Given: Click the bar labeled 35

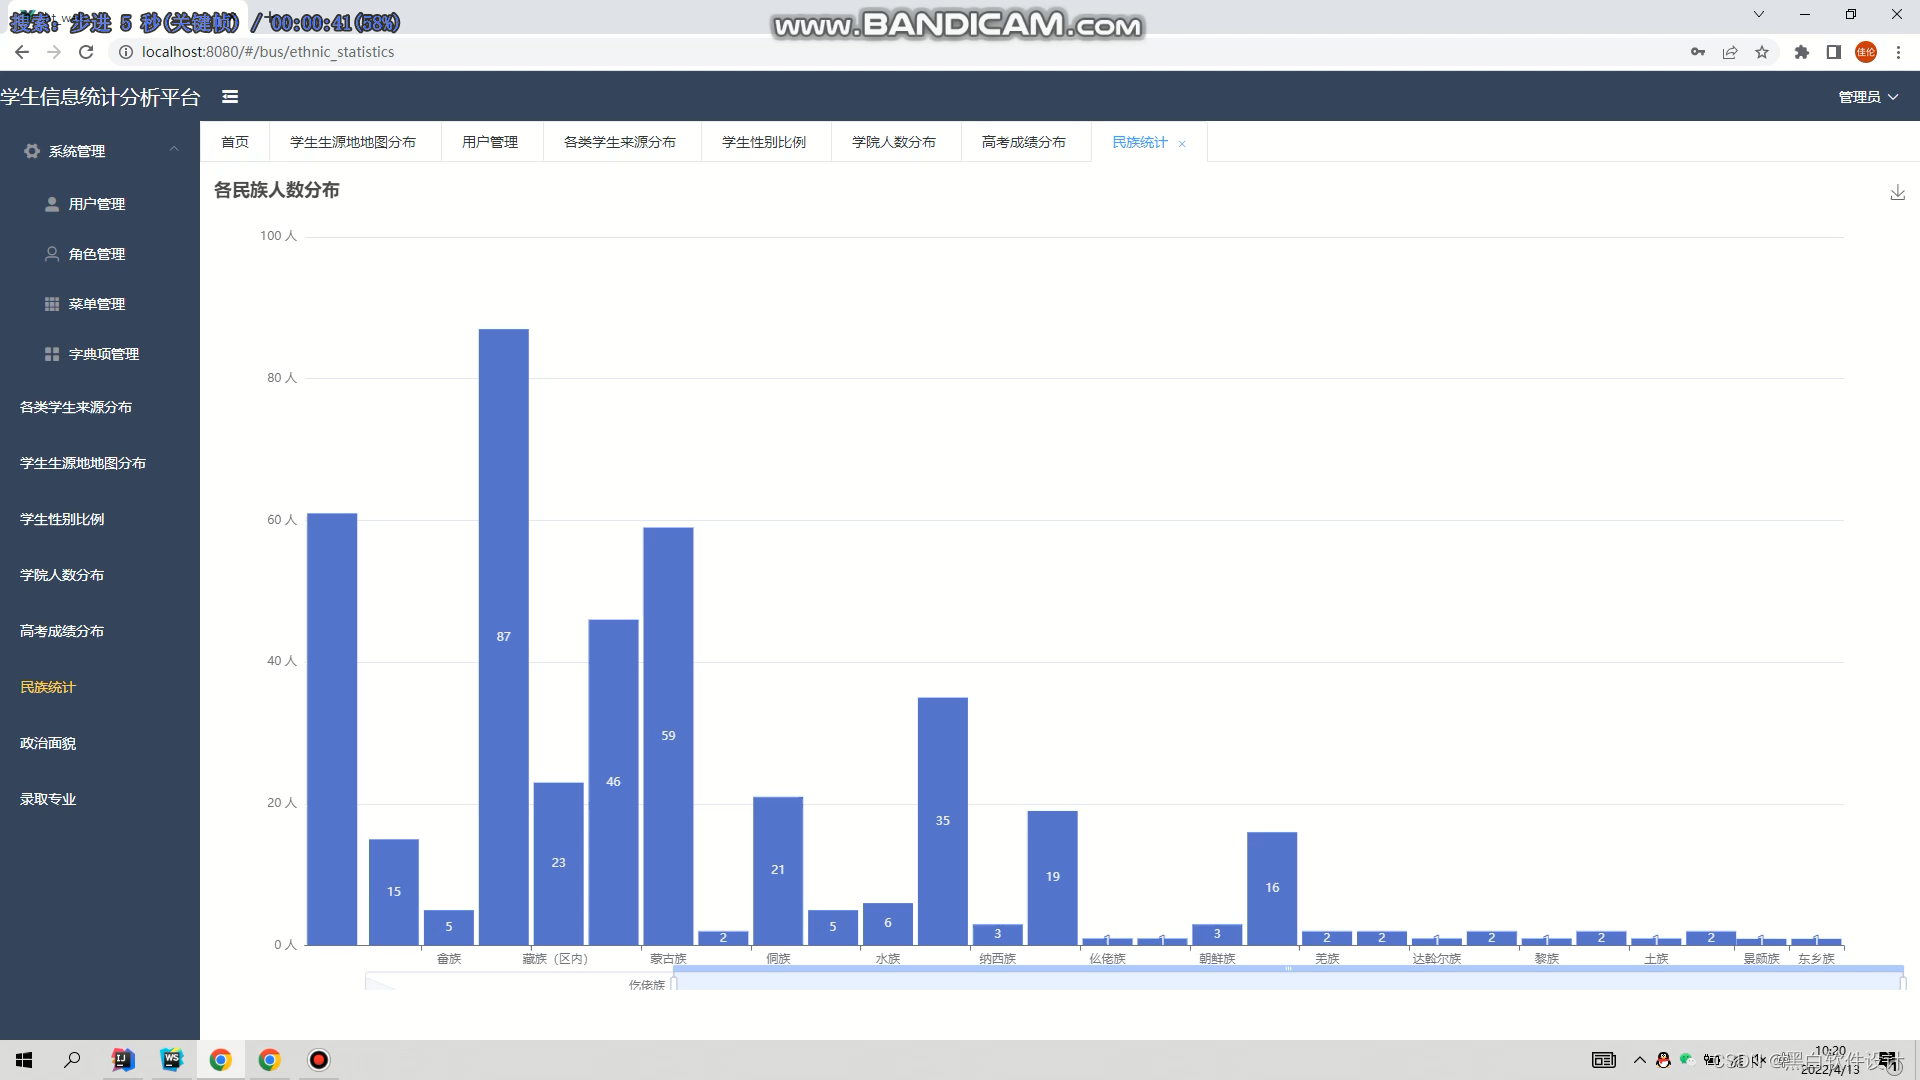Looking at the screenshot, I should pos(943,821).
